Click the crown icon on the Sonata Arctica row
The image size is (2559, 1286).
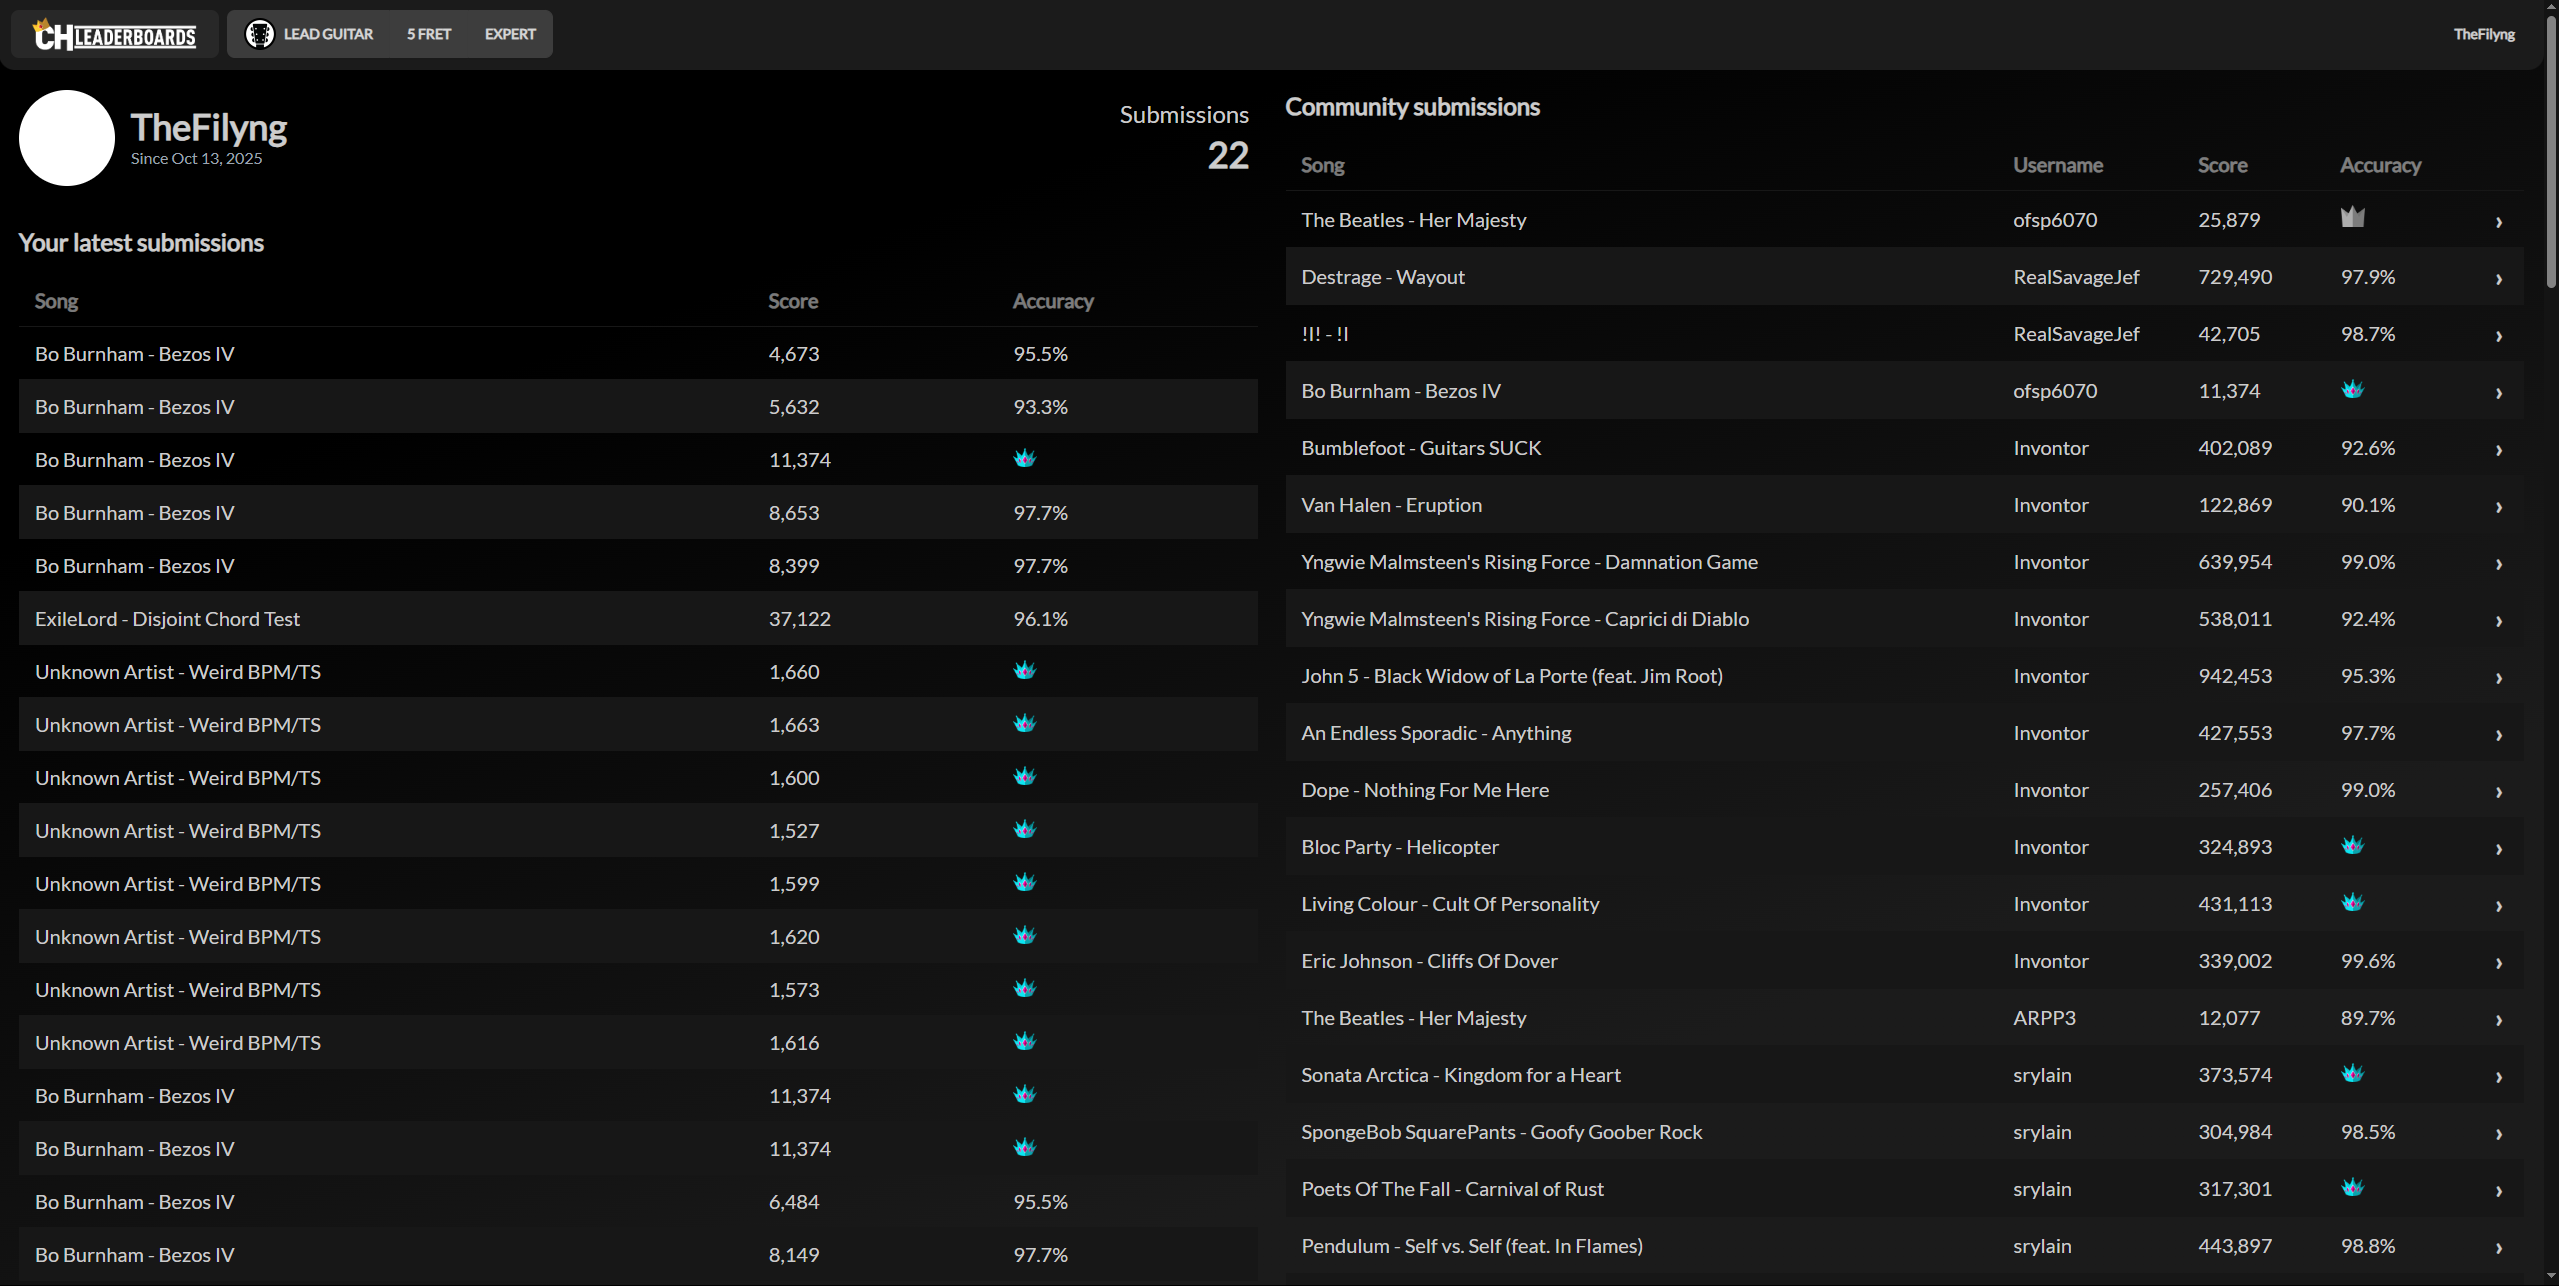click(2352, 1072)
